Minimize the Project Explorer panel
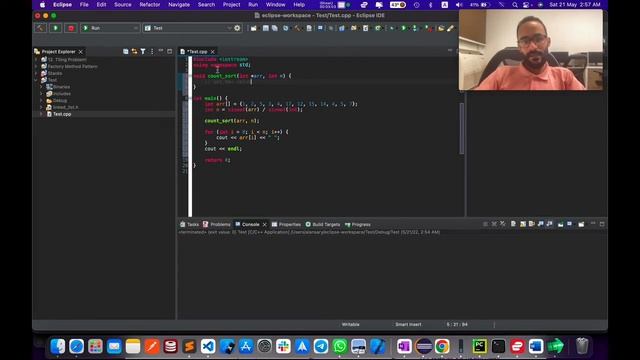The image size is (640, 360). [161, 51]
